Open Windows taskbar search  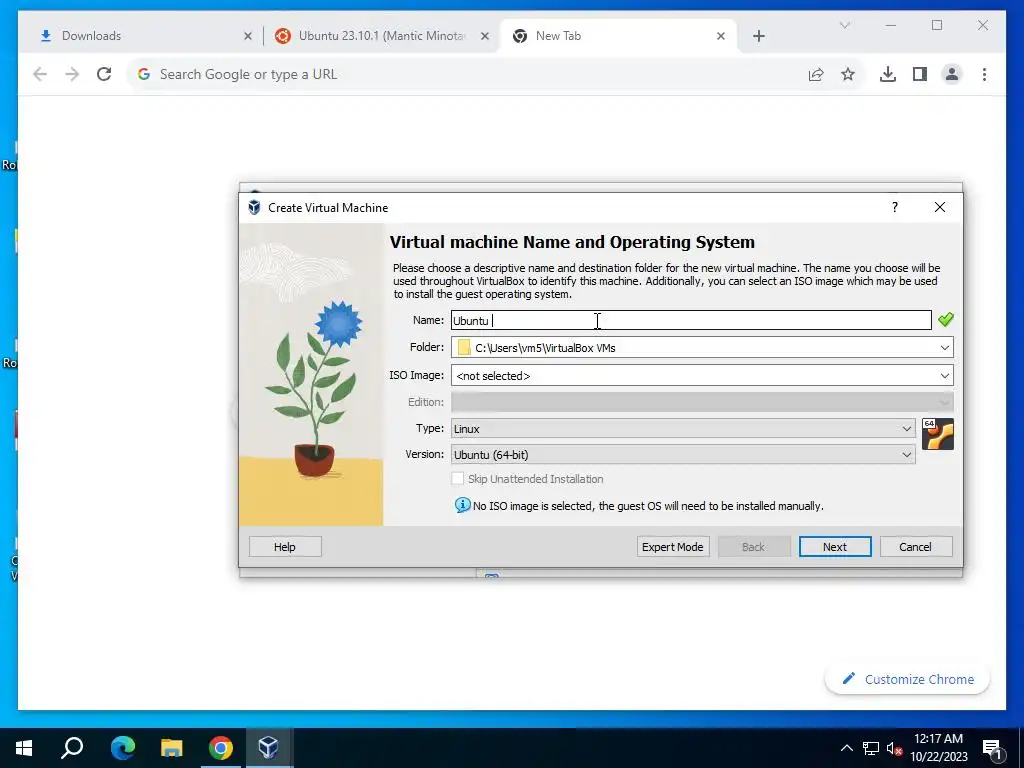click(72, 748)
